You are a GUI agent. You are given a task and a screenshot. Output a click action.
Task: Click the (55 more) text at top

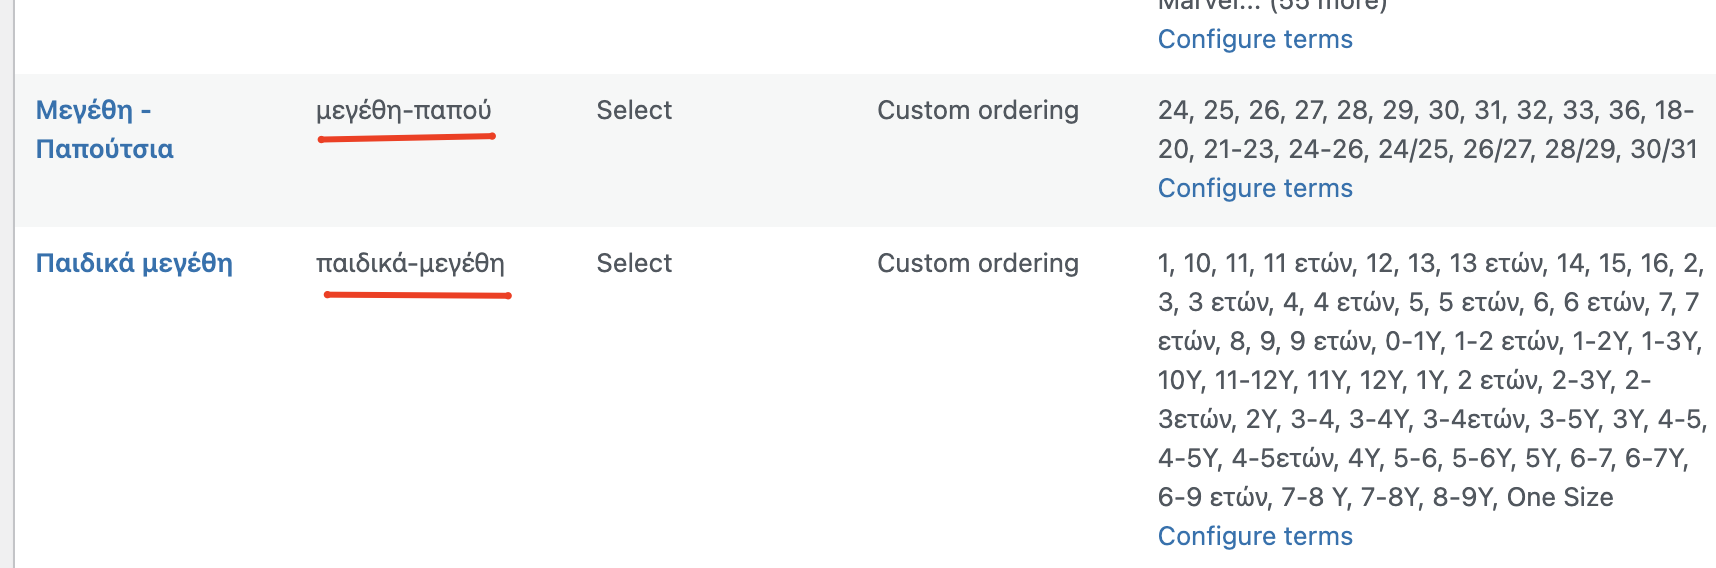[x=1328, y=5]
